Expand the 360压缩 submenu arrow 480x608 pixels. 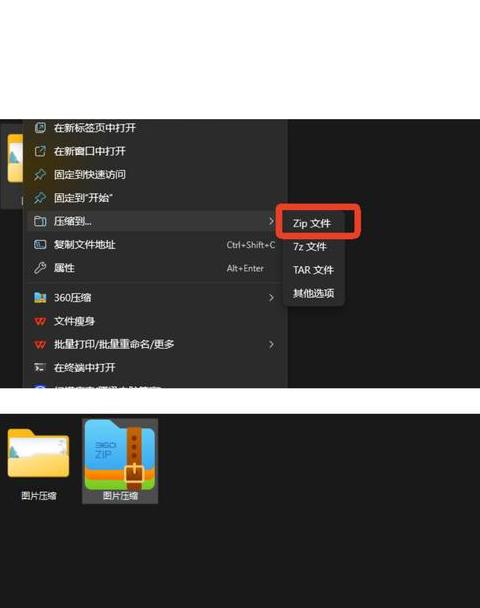[271, 298]
